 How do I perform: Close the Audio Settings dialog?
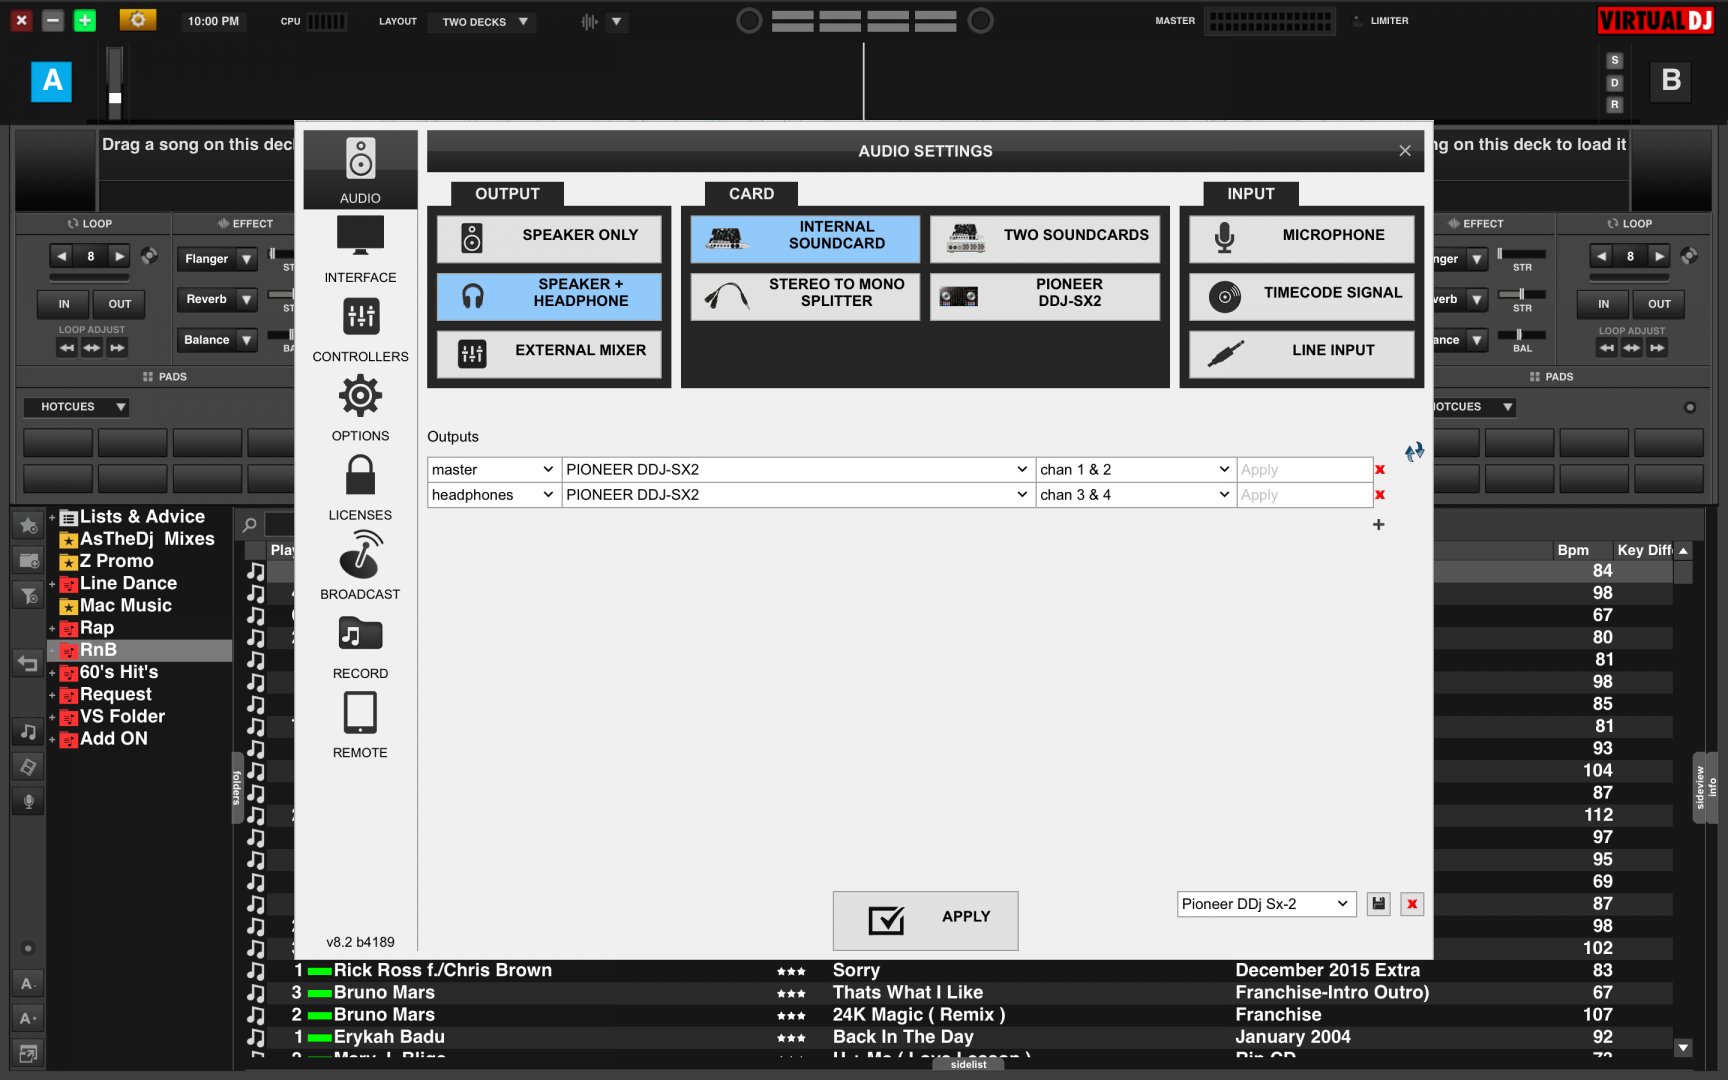[1405, 151]
